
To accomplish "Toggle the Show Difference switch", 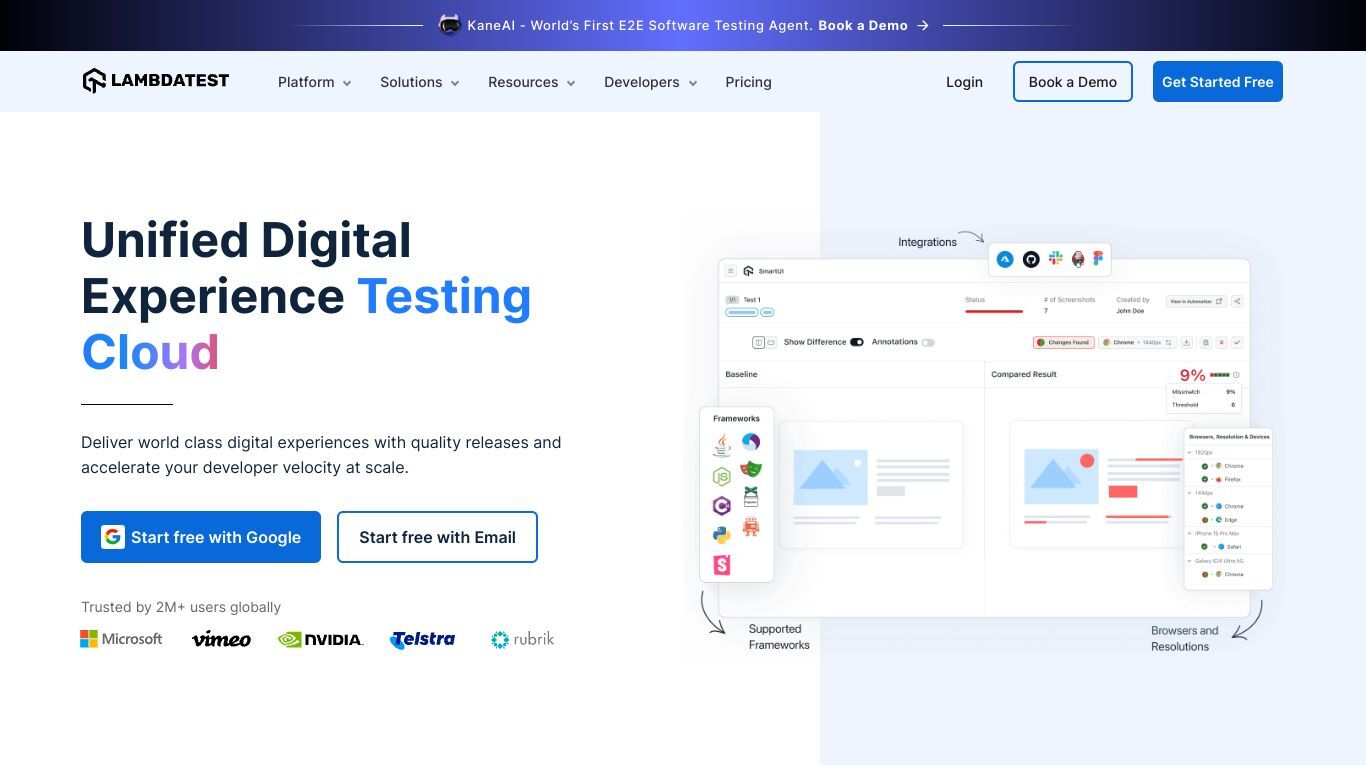I will [x=857, y=342].
